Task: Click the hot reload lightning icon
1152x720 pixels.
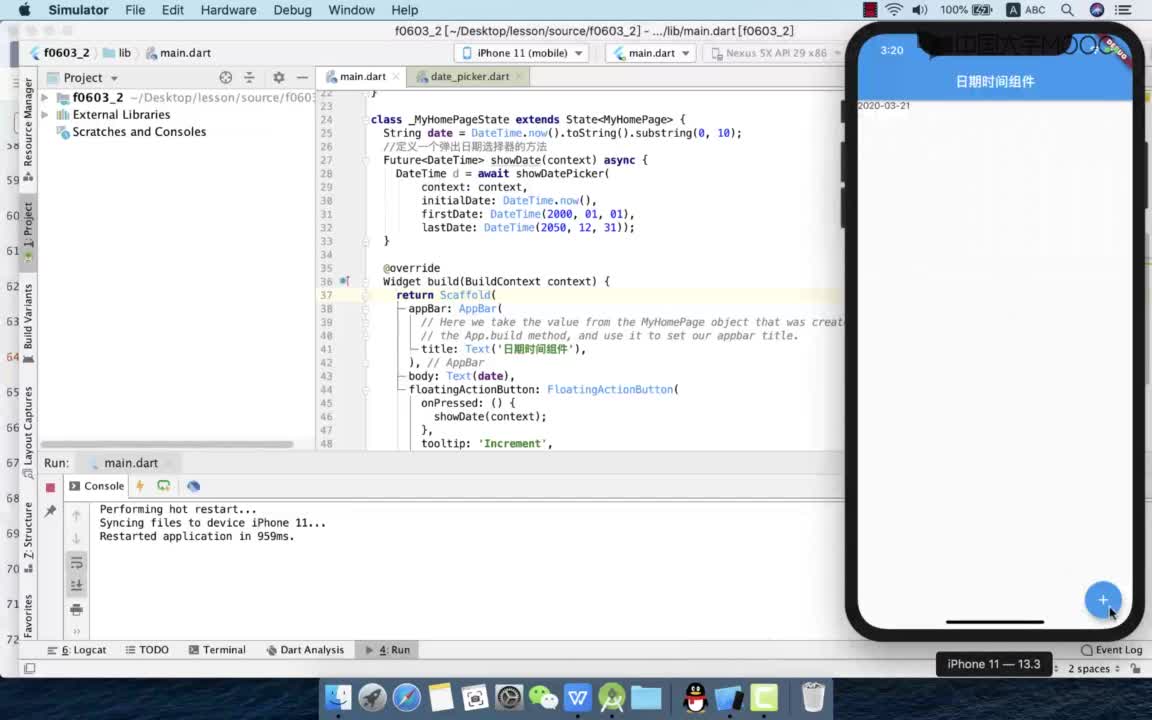Action: (x=140, y=486)
